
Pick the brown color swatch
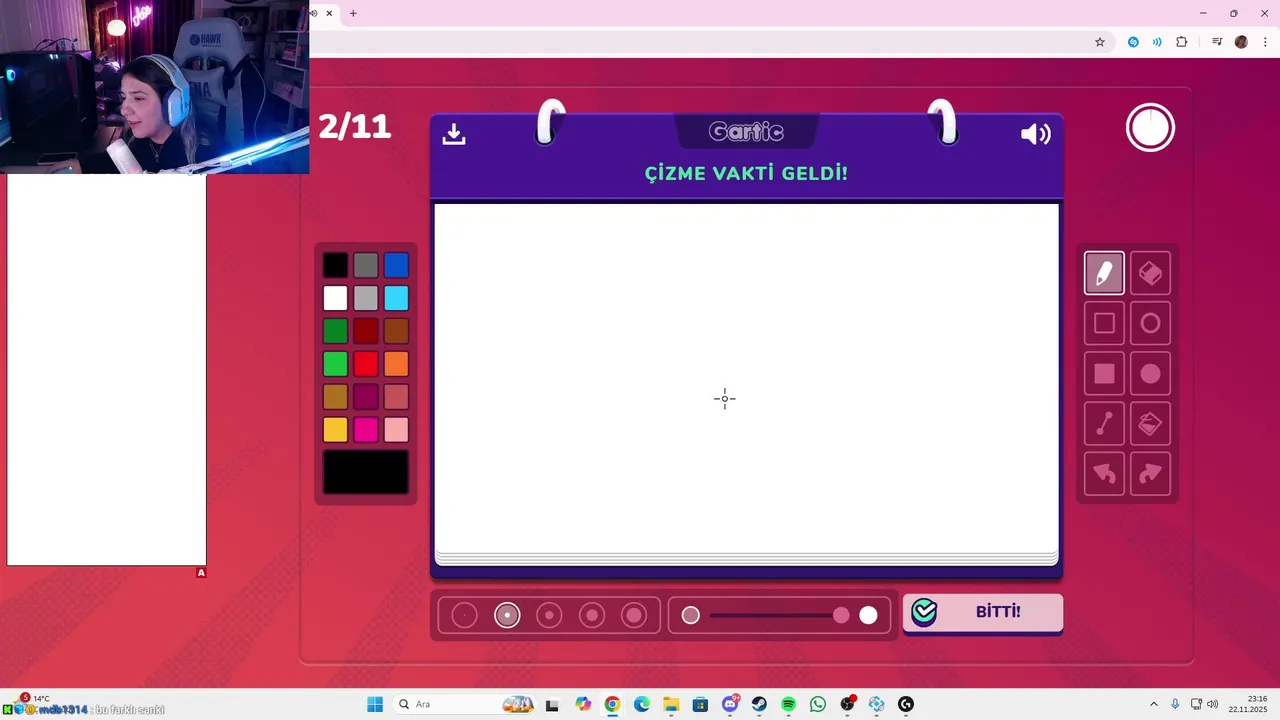396,331
